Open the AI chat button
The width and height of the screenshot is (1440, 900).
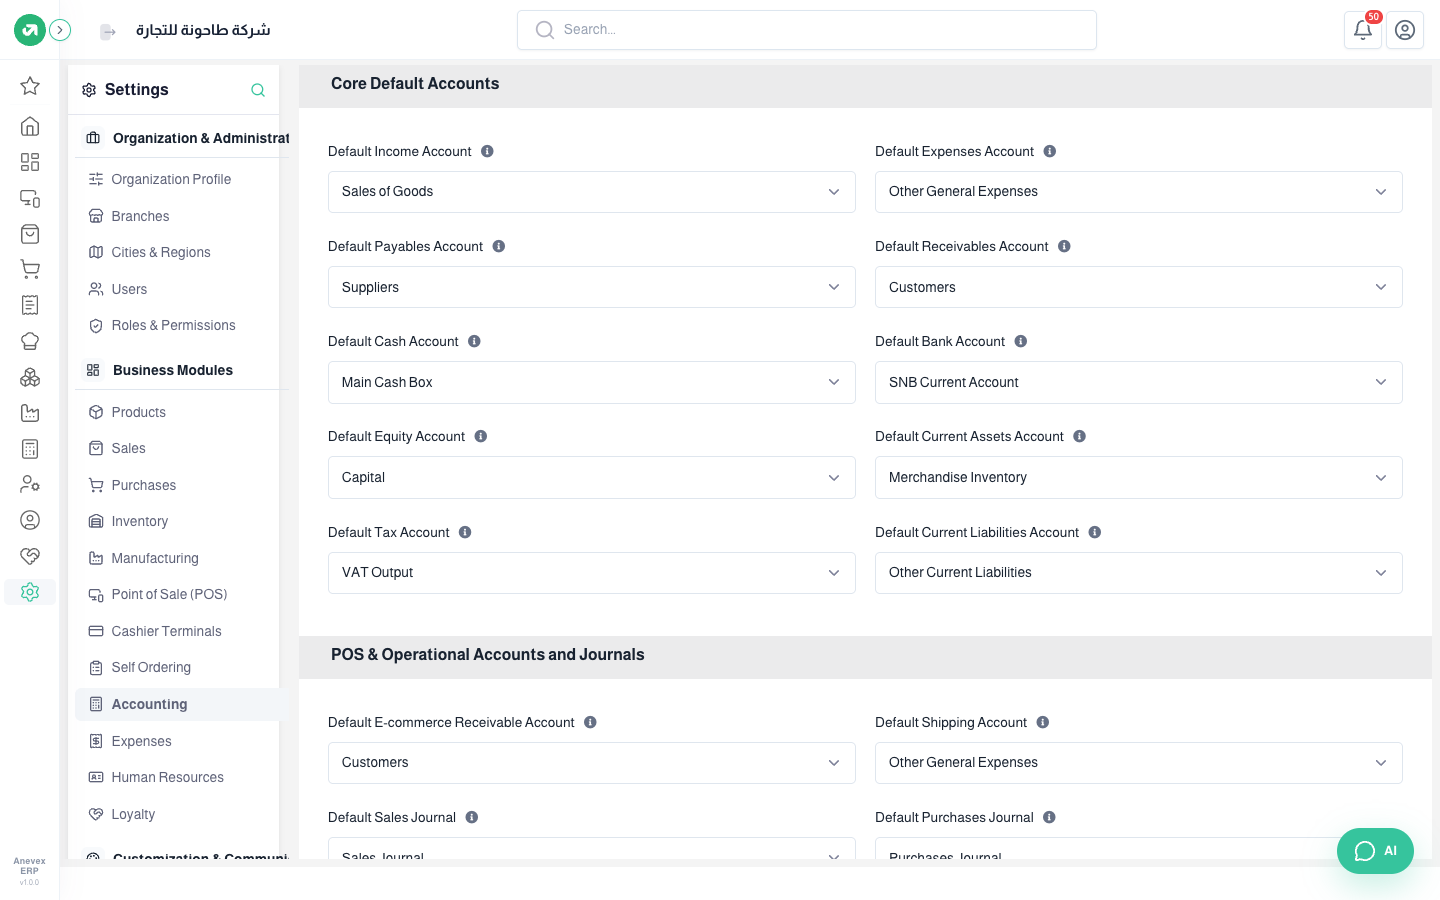(1375, 851)
